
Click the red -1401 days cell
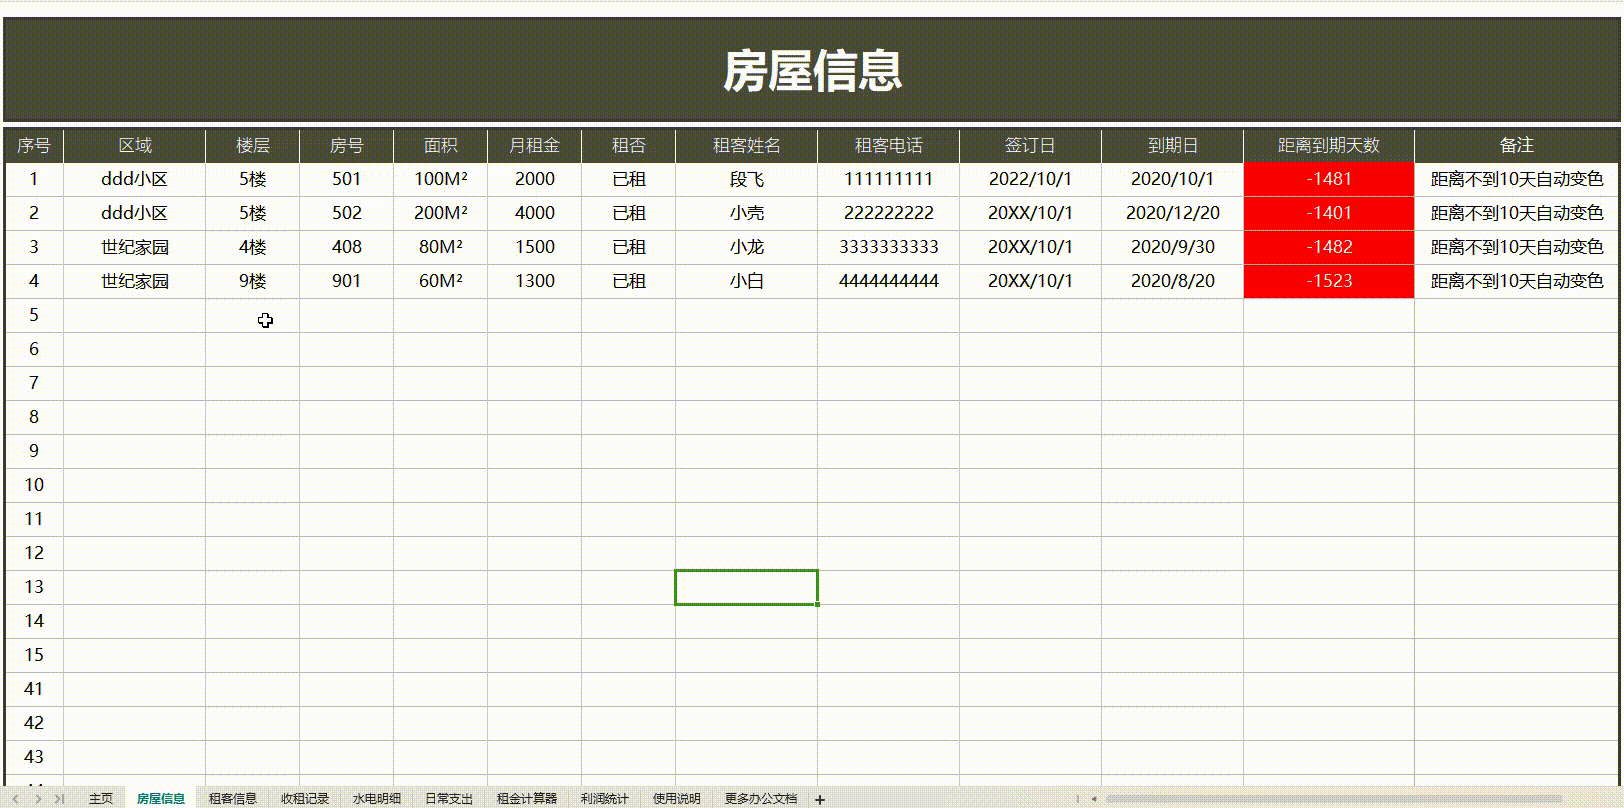click(x=1329, y=214)
